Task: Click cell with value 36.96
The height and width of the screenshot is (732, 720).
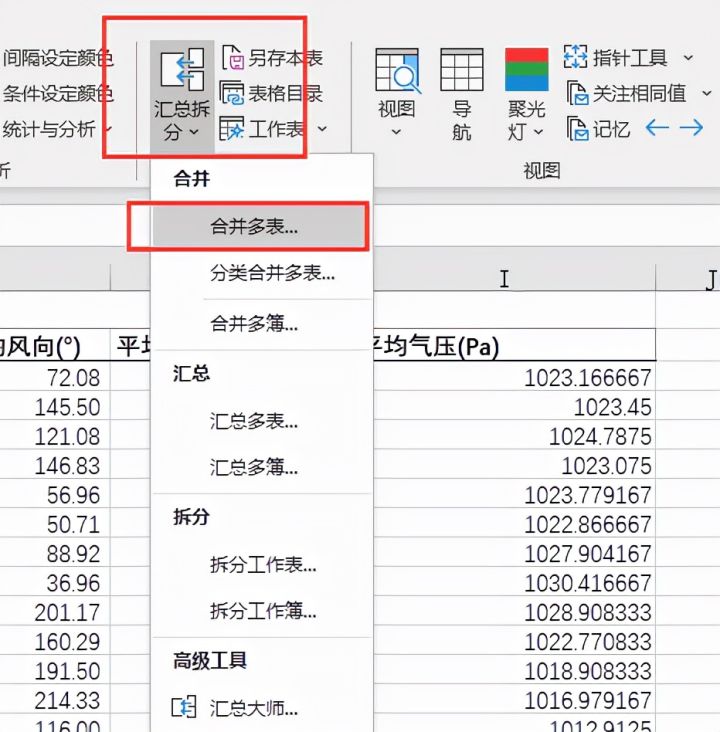Action: [55, 583]
